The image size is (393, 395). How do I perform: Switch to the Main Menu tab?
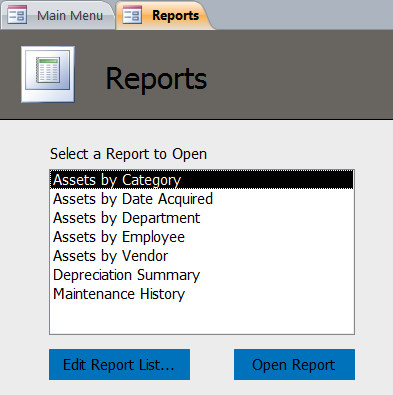click(58, 15)
